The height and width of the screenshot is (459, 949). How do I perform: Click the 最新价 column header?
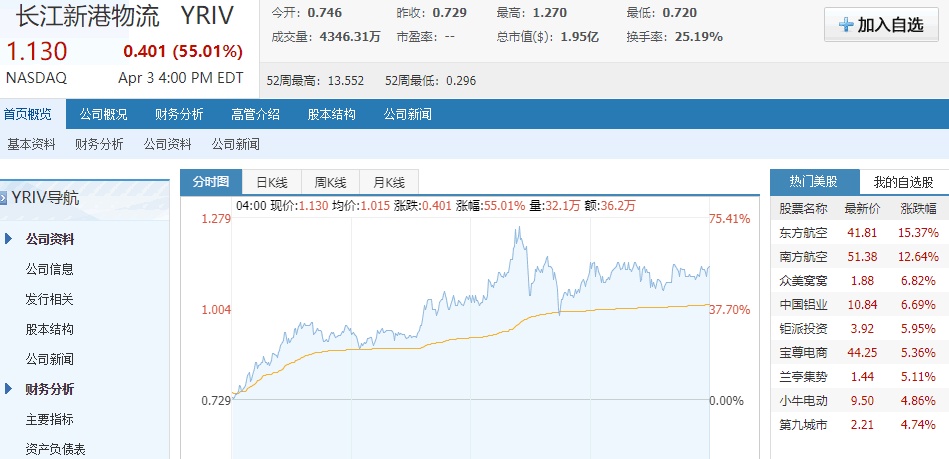coord(862,209)
